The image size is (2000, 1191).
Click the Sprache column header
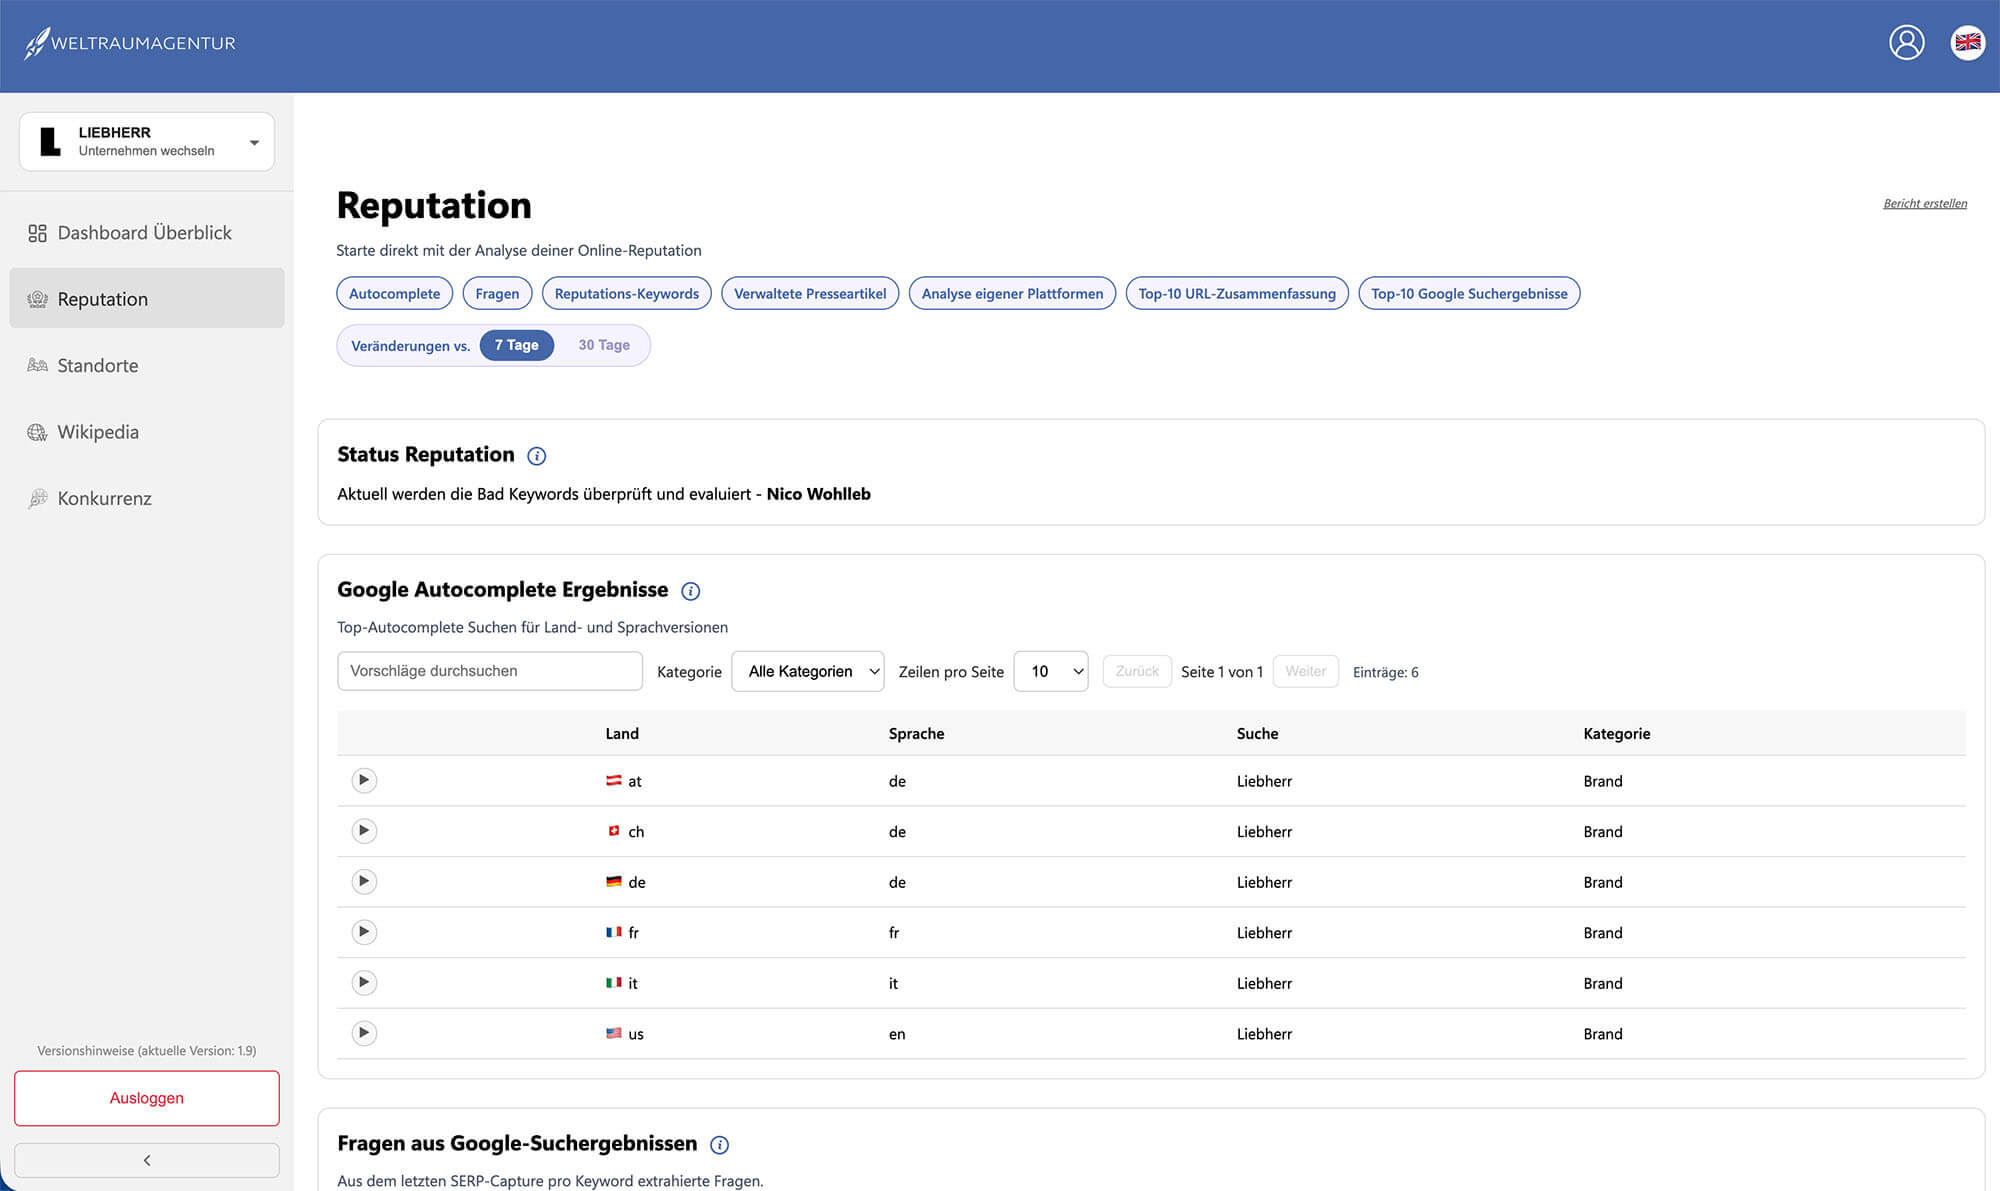(916, 734)
